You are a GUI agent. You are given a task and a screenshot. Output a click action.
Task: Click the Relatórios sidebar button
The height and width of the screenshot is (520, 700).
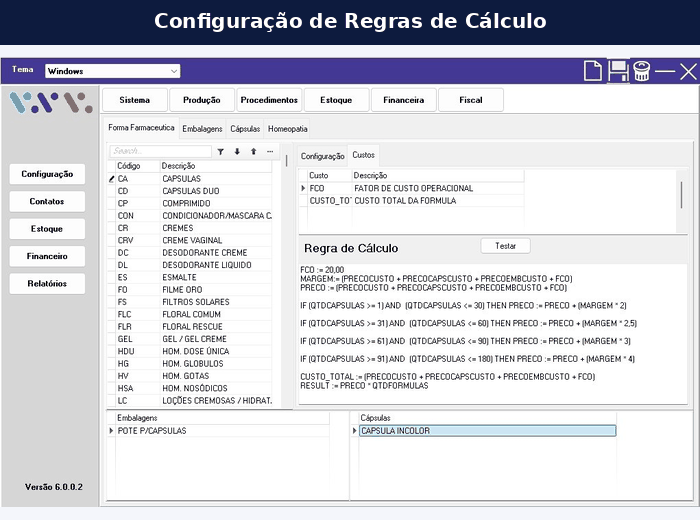(47, 283)
